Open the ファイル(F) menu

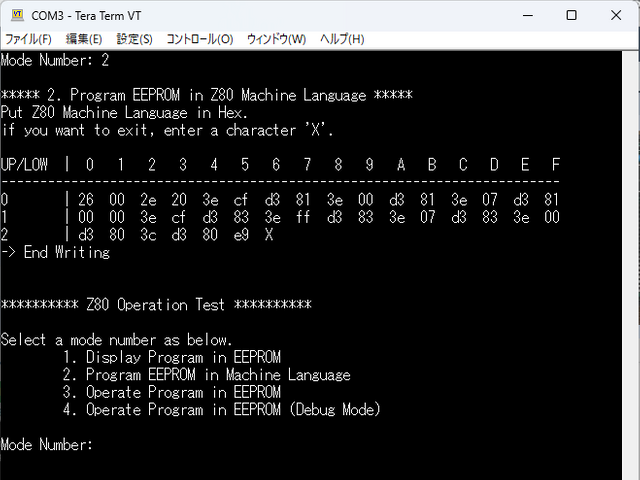point(28,39)
